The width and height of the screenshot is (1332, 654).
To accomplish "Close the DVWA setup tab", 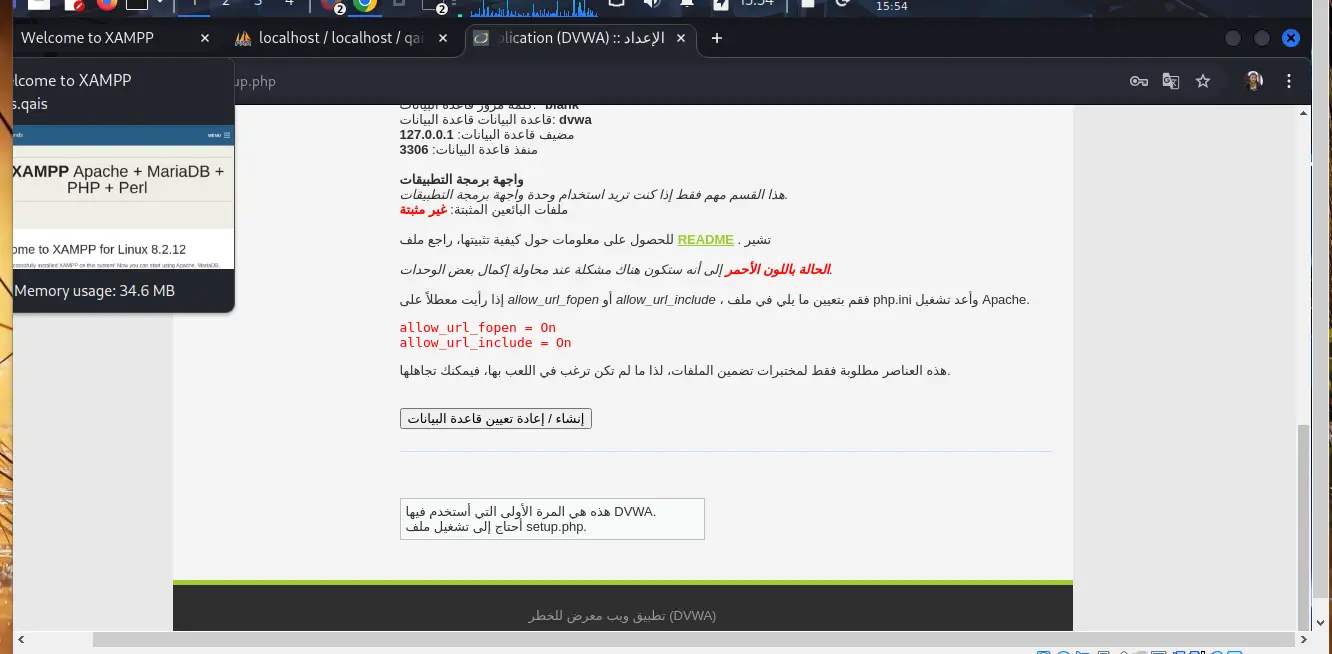I will click(x=682, y=38).
